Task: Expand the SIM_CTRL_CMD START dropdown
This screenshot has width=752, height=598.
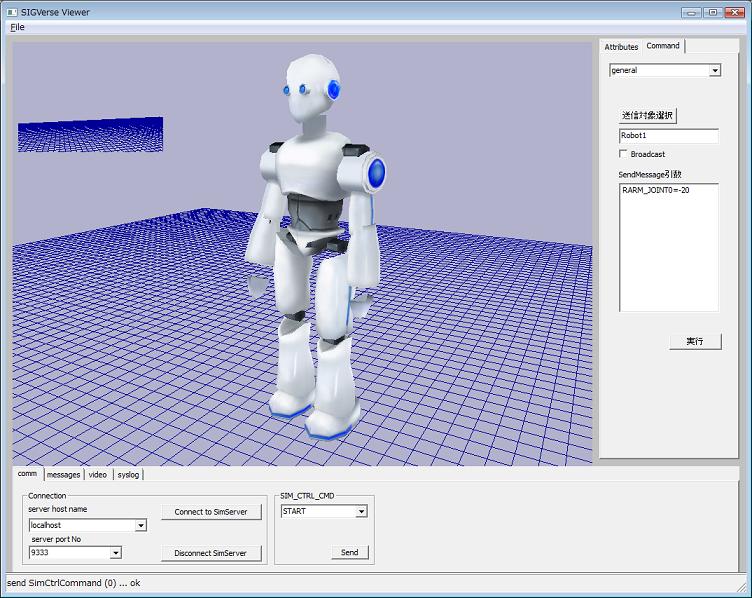Action: (x=361, y=511)
